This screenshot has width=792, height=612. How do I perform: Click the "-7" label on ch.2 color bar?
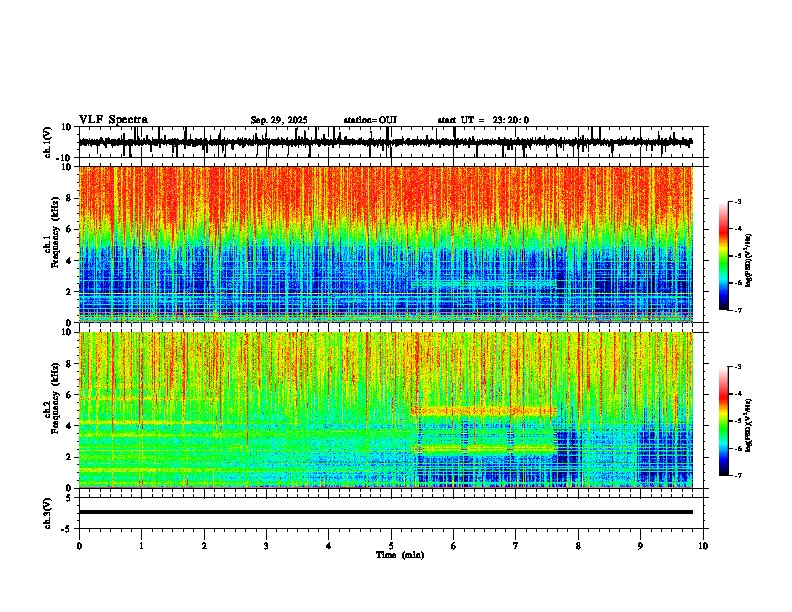738,476
